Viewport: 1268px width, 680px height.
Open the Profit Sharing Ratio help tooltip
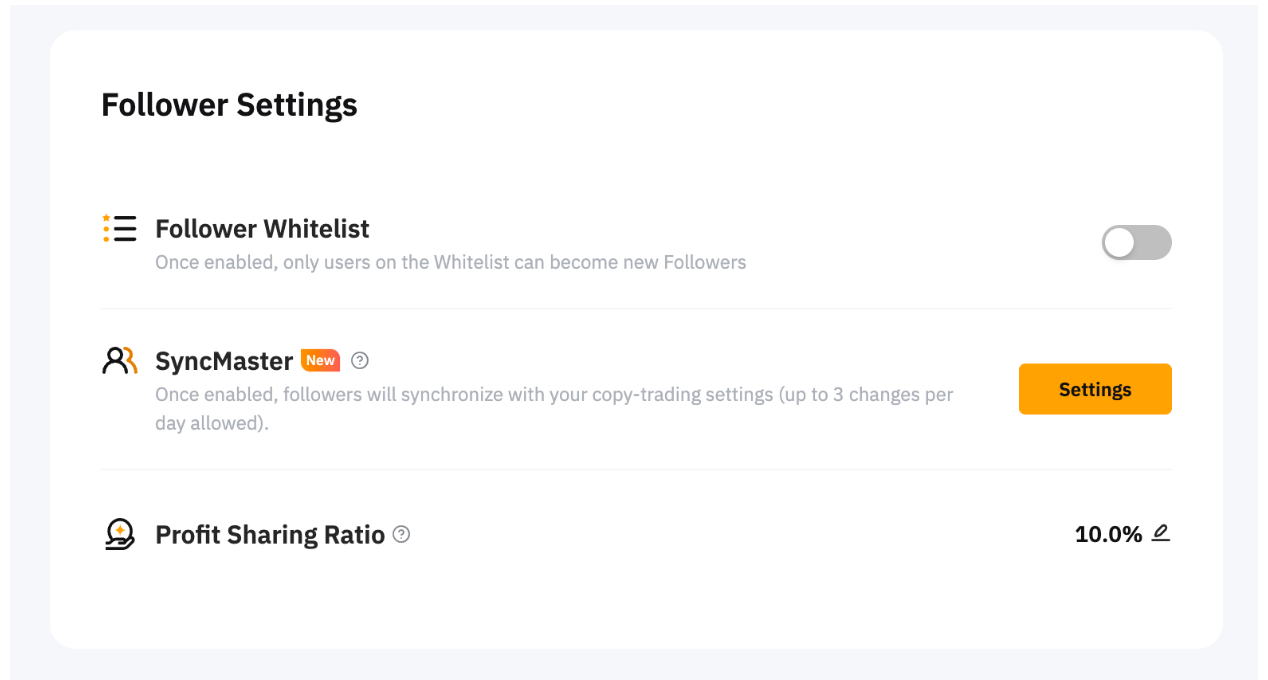[401, 534]
